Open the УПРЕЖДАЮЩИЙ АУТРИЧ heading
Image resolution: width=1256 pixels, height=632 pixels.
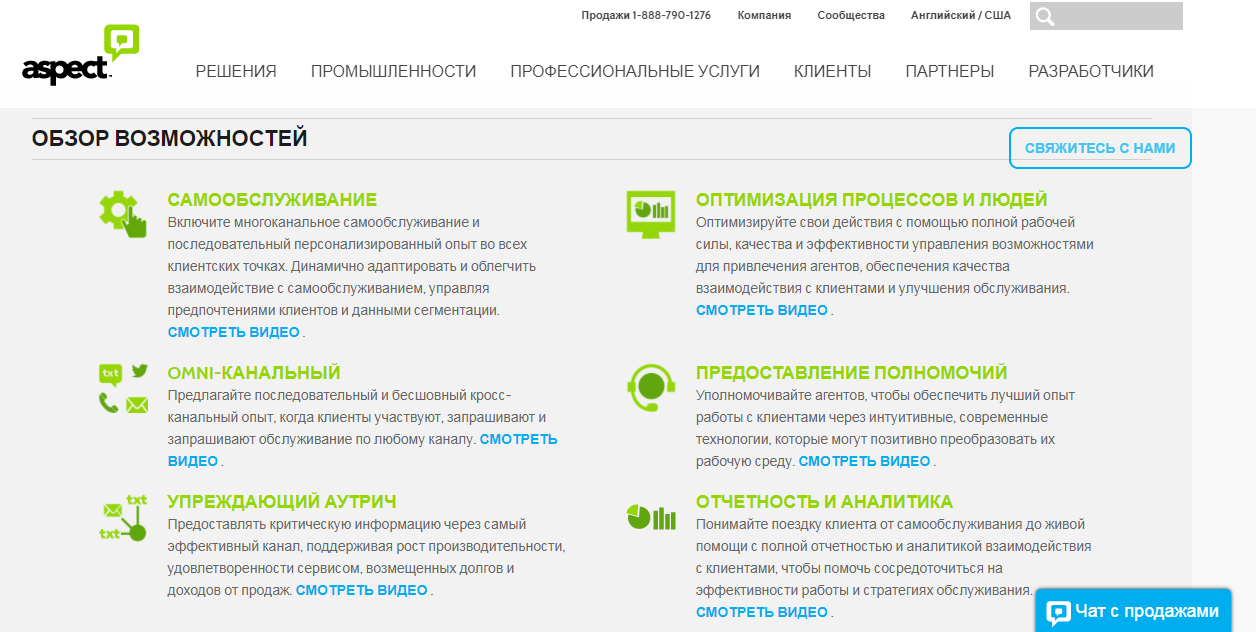(x=282, y=502)
